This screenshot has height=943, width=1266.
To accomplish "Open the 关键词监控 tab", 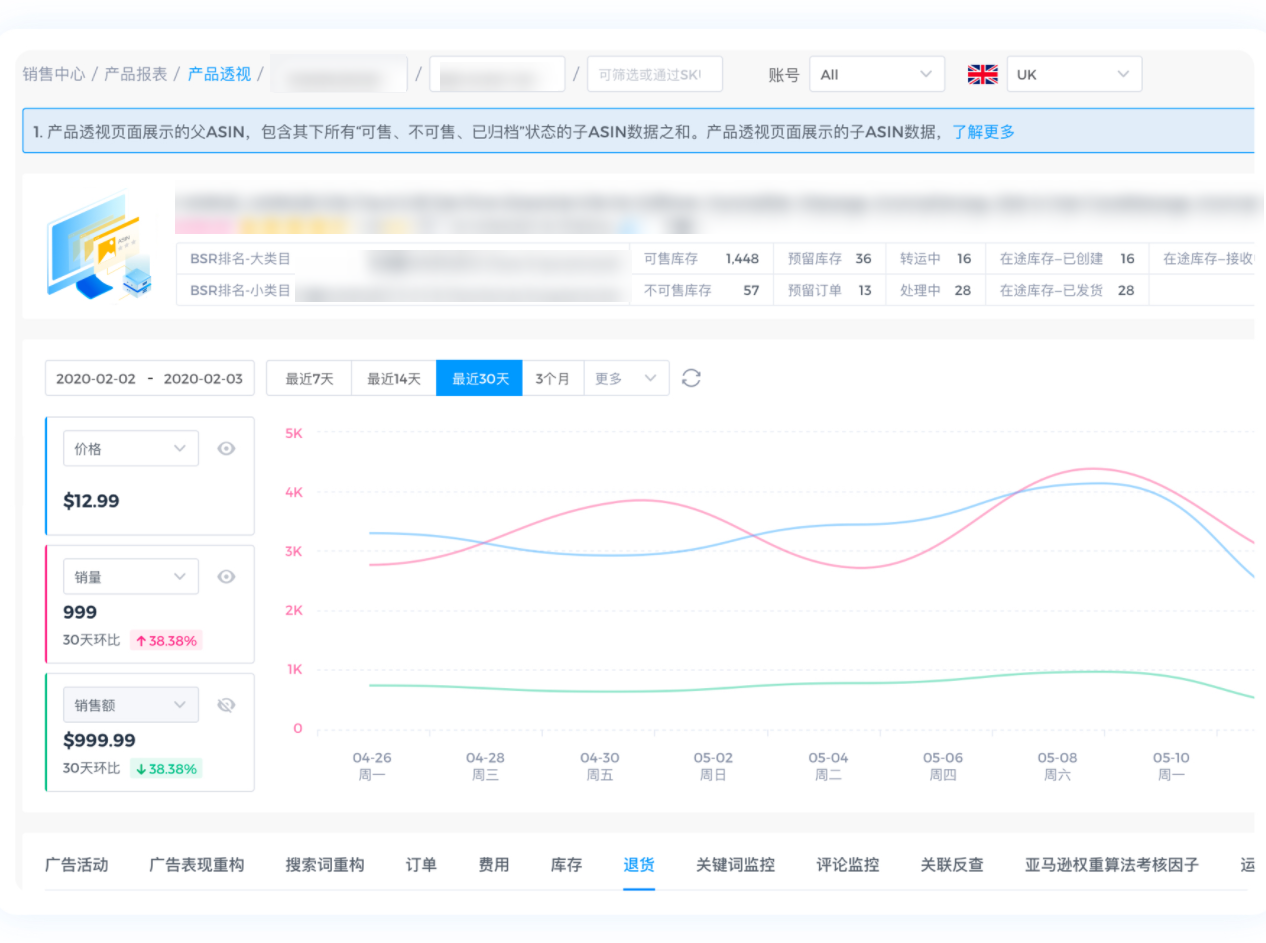I will click(x=735, y=865).
